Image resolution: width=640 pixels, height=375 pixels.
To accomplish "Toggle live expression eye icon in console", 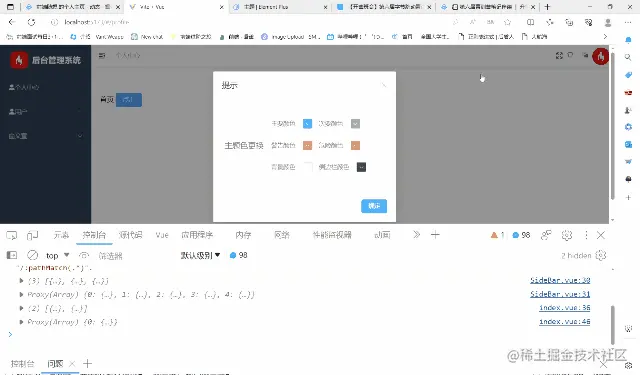I will [x=84, y=255].
